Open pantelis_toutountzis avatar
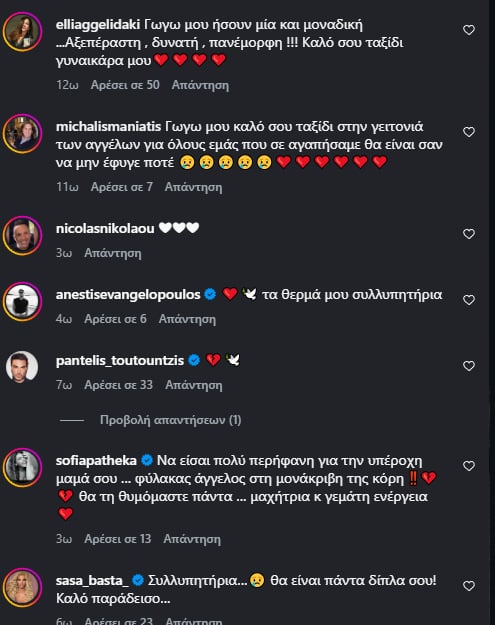Viewport: 495px width, 625px height. 22,367
